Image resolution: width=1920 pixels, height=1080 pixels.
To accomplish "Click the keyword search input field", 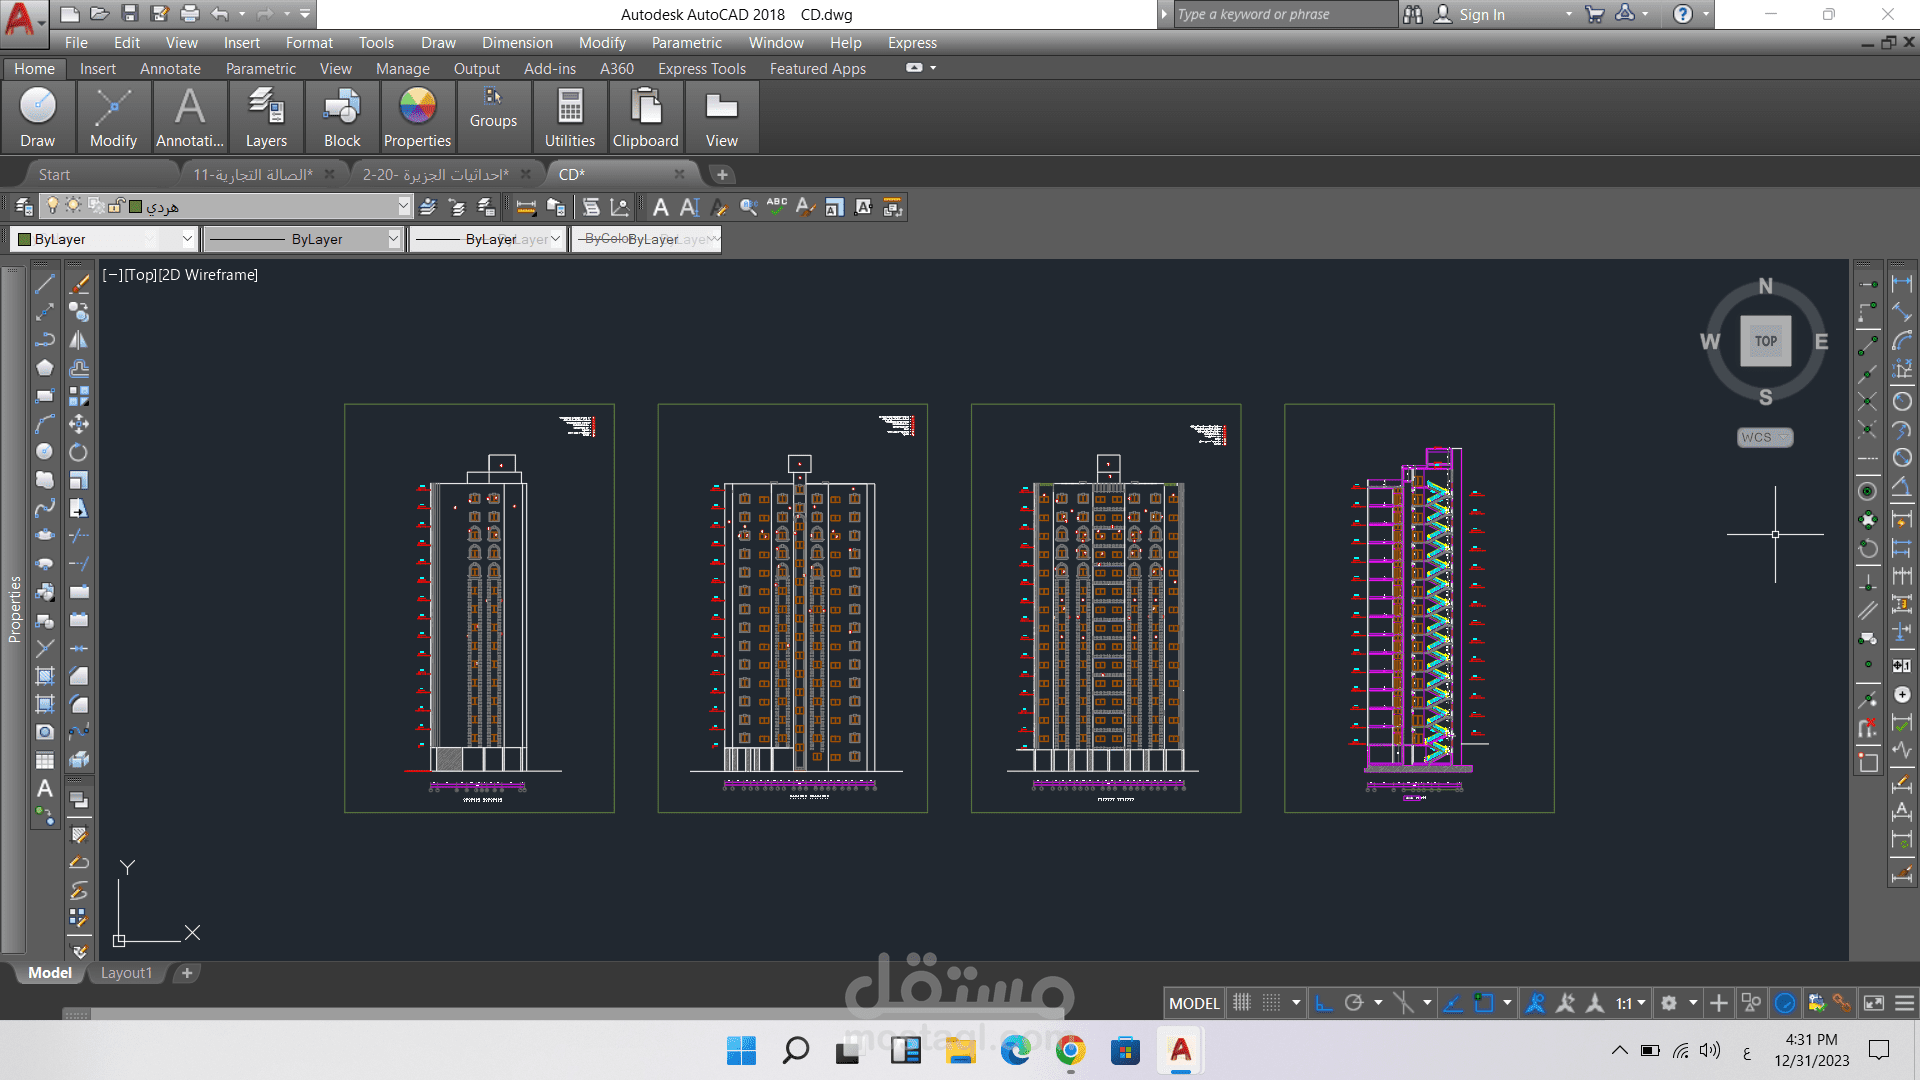I will (1284, 14).
